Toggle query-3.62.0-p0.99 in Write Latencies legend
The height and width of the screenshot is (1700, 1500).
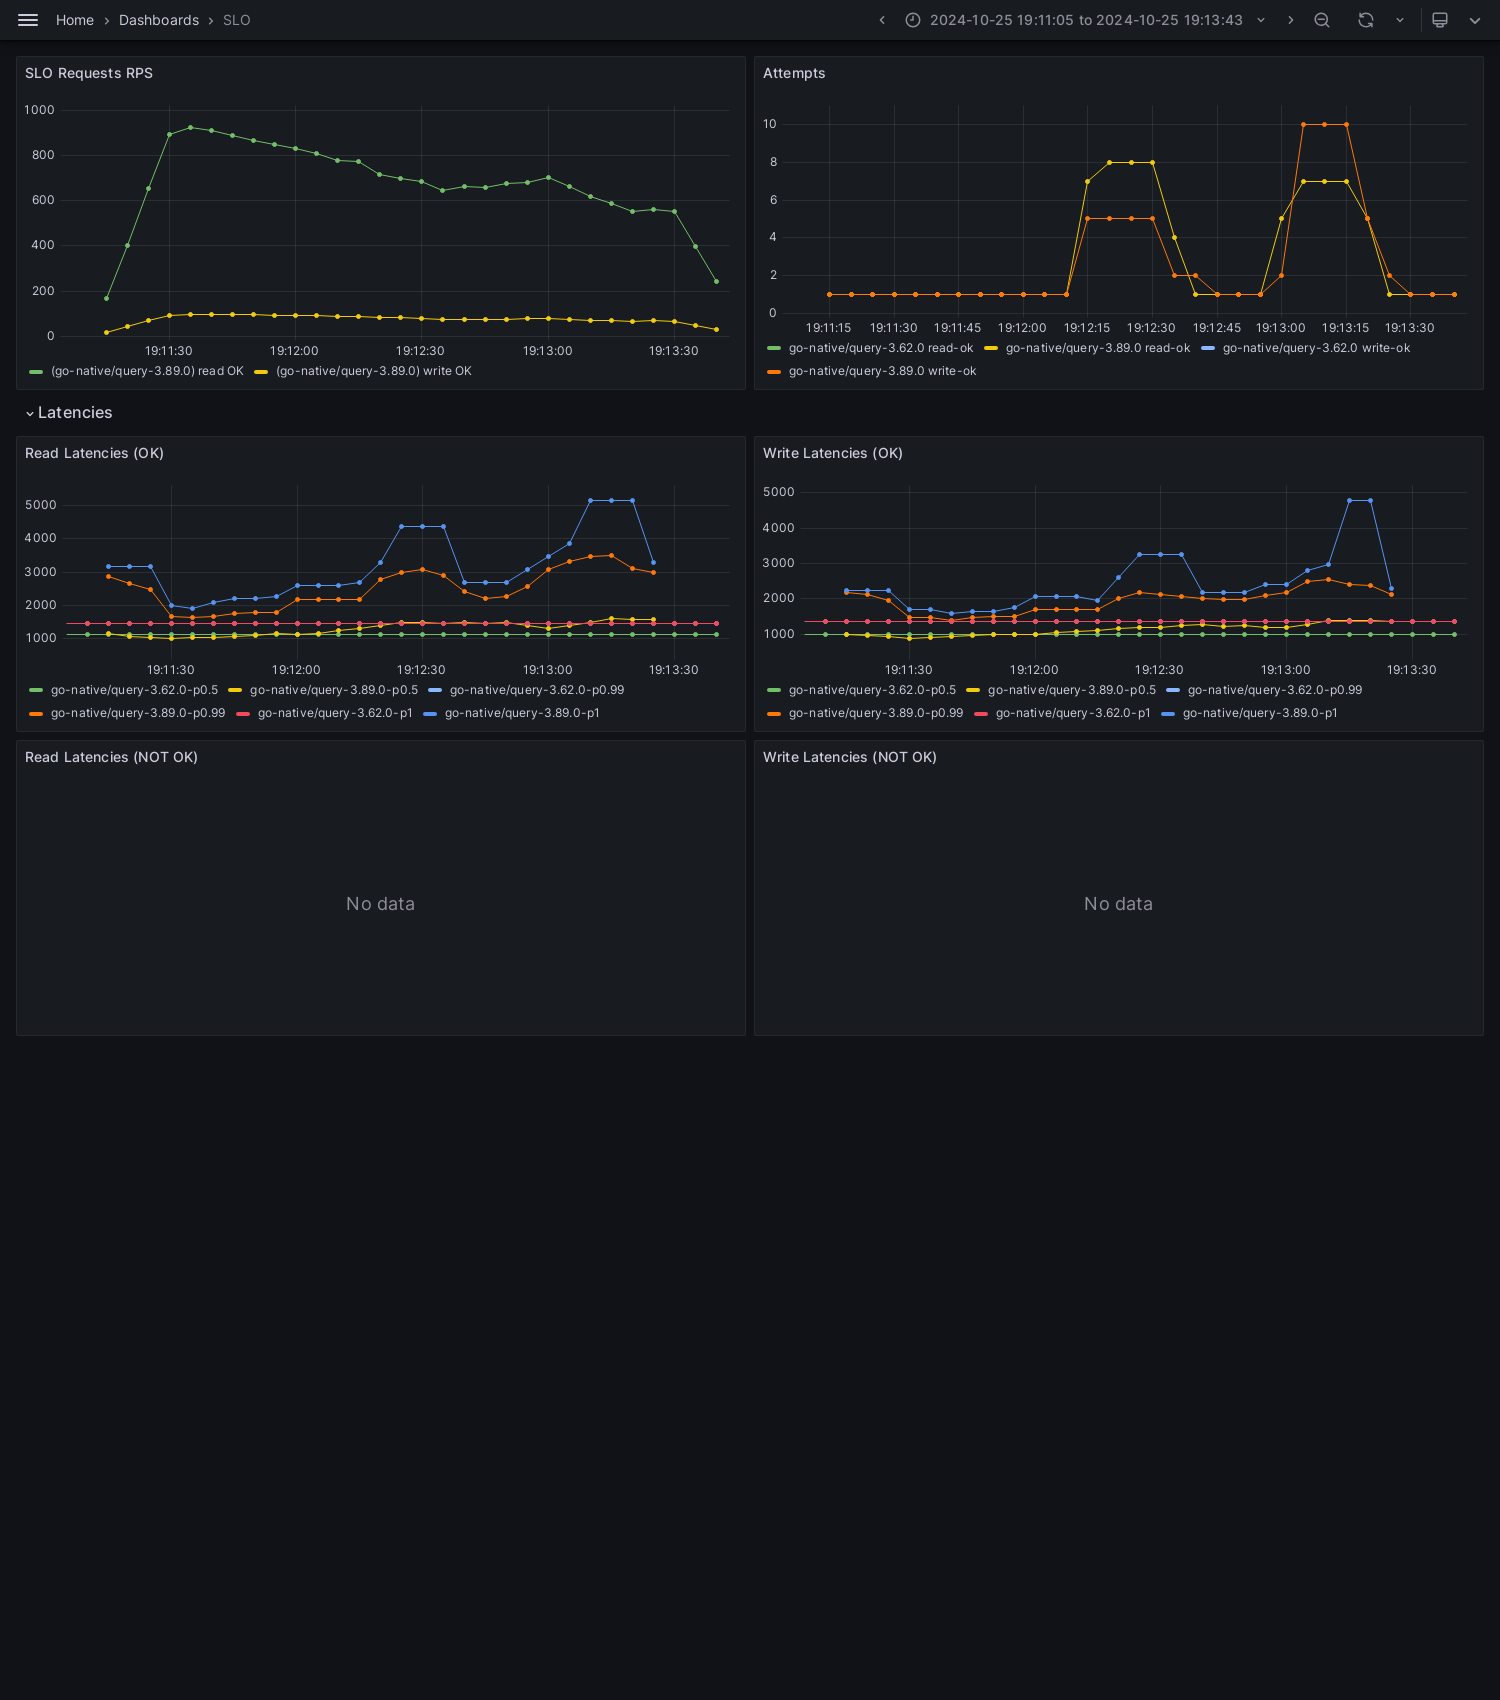coord(1275,690)
